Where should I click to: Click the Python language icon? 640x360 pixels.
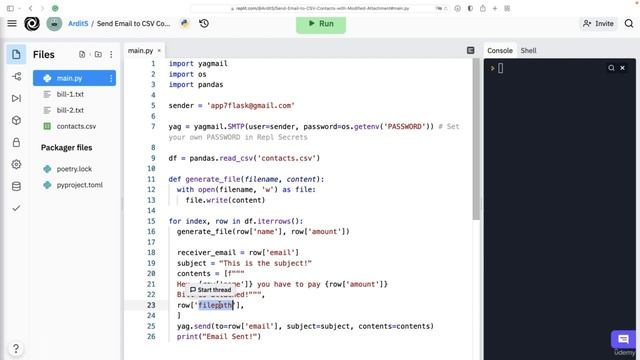pyautogui.click(x=184, y=24)
